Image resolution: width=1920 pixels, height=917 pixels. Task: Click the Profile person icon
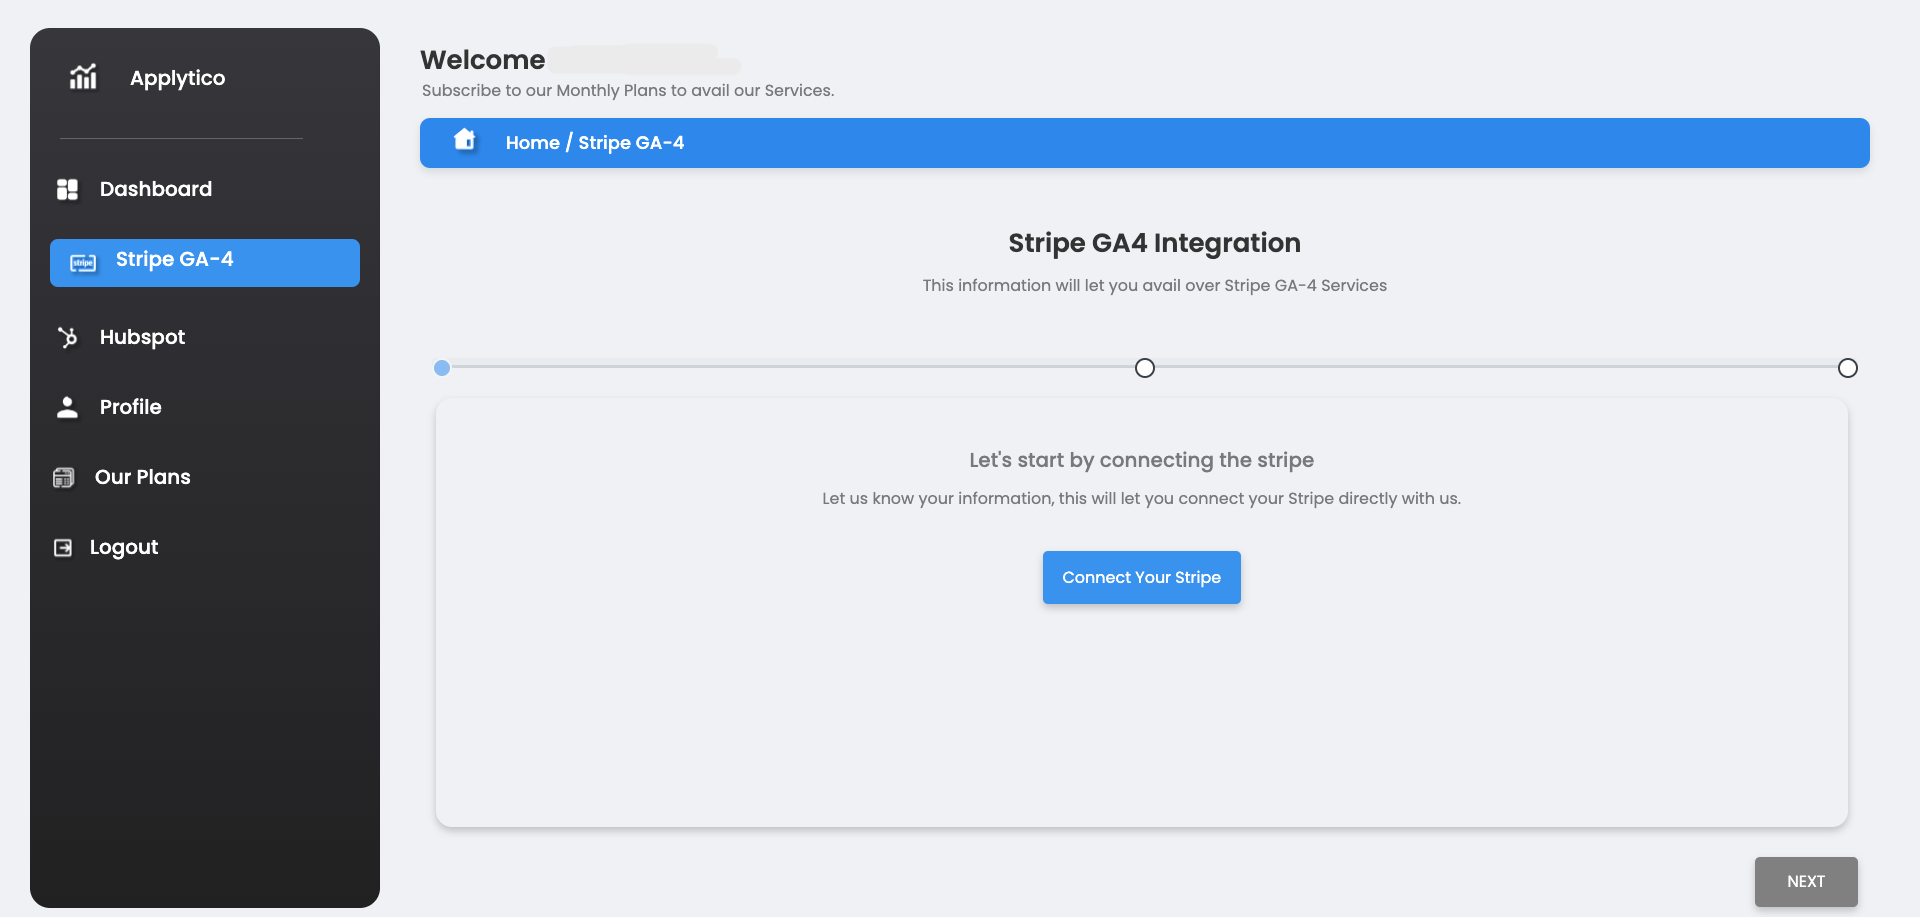pos(67,407)
